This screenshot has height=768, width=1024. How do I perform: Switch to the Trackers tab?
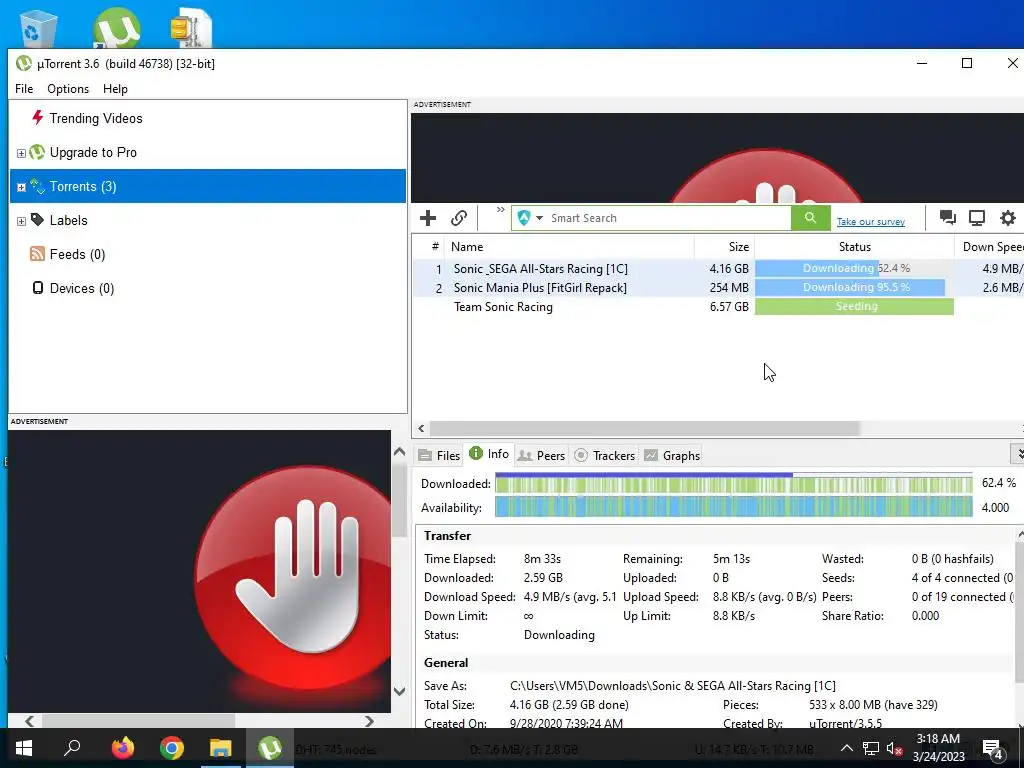605,456
